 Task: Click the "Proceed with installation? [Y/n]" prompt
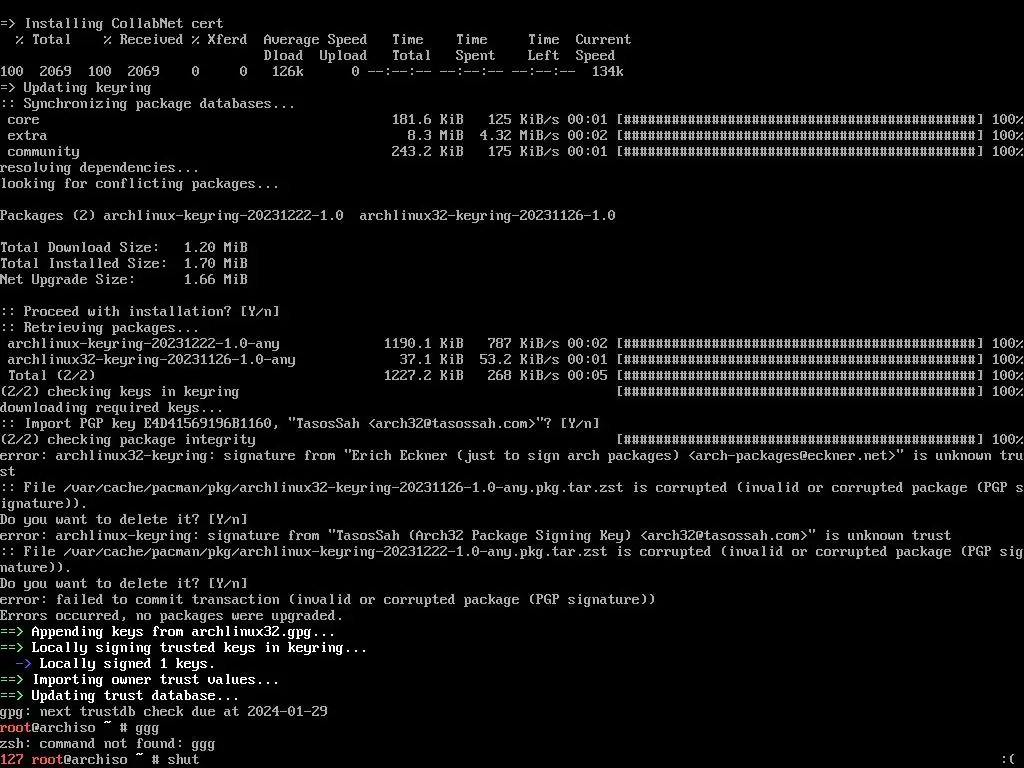click(x=140, y=312)
